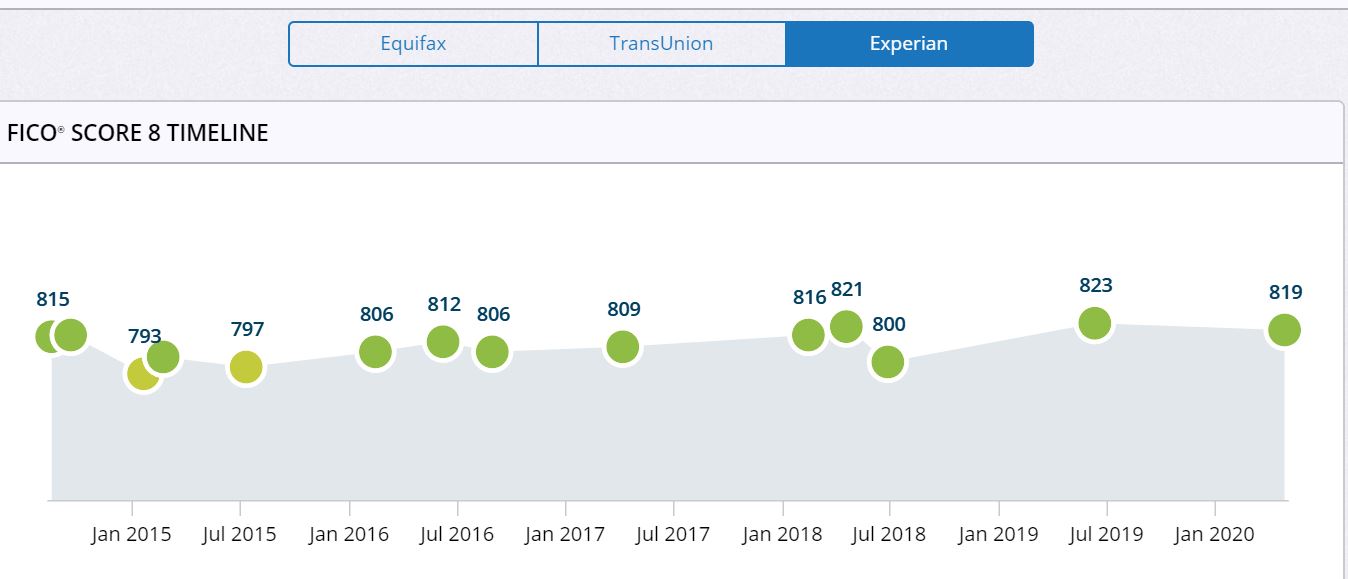Click the 806 marker near Jan 2016
Viewport: 1348px width, 579px height.
coord(375,352)
